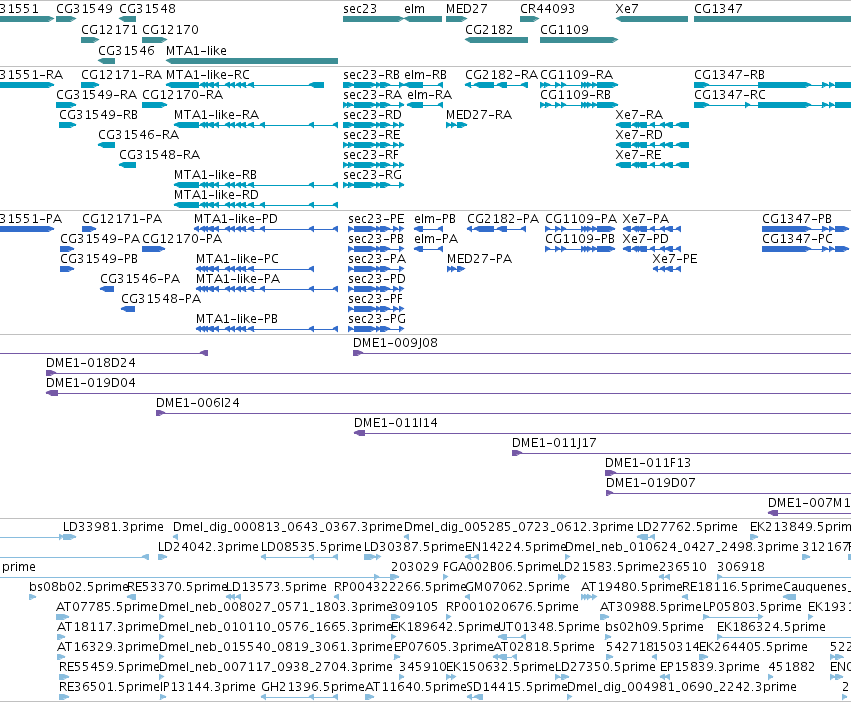Click BAC clone DME1-019D07
The height and width of the screenshot is (702, 851).
pyautogui.click(x=728, y=493)
